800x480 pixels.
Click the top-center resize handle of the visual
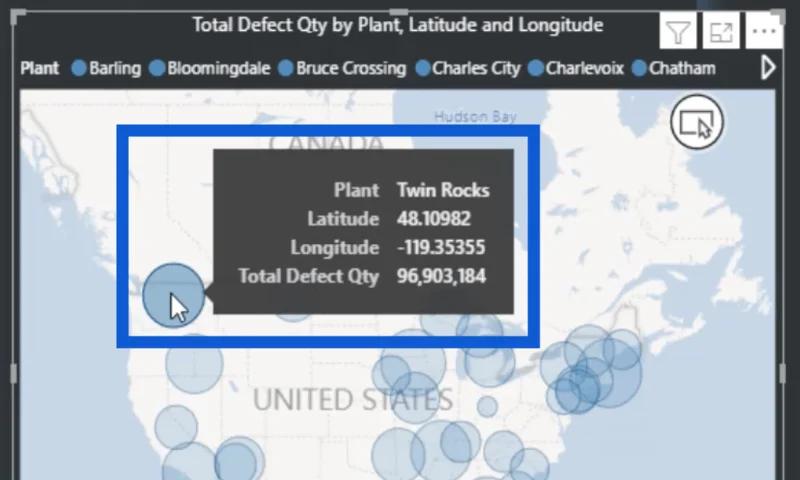click(398, 12)
